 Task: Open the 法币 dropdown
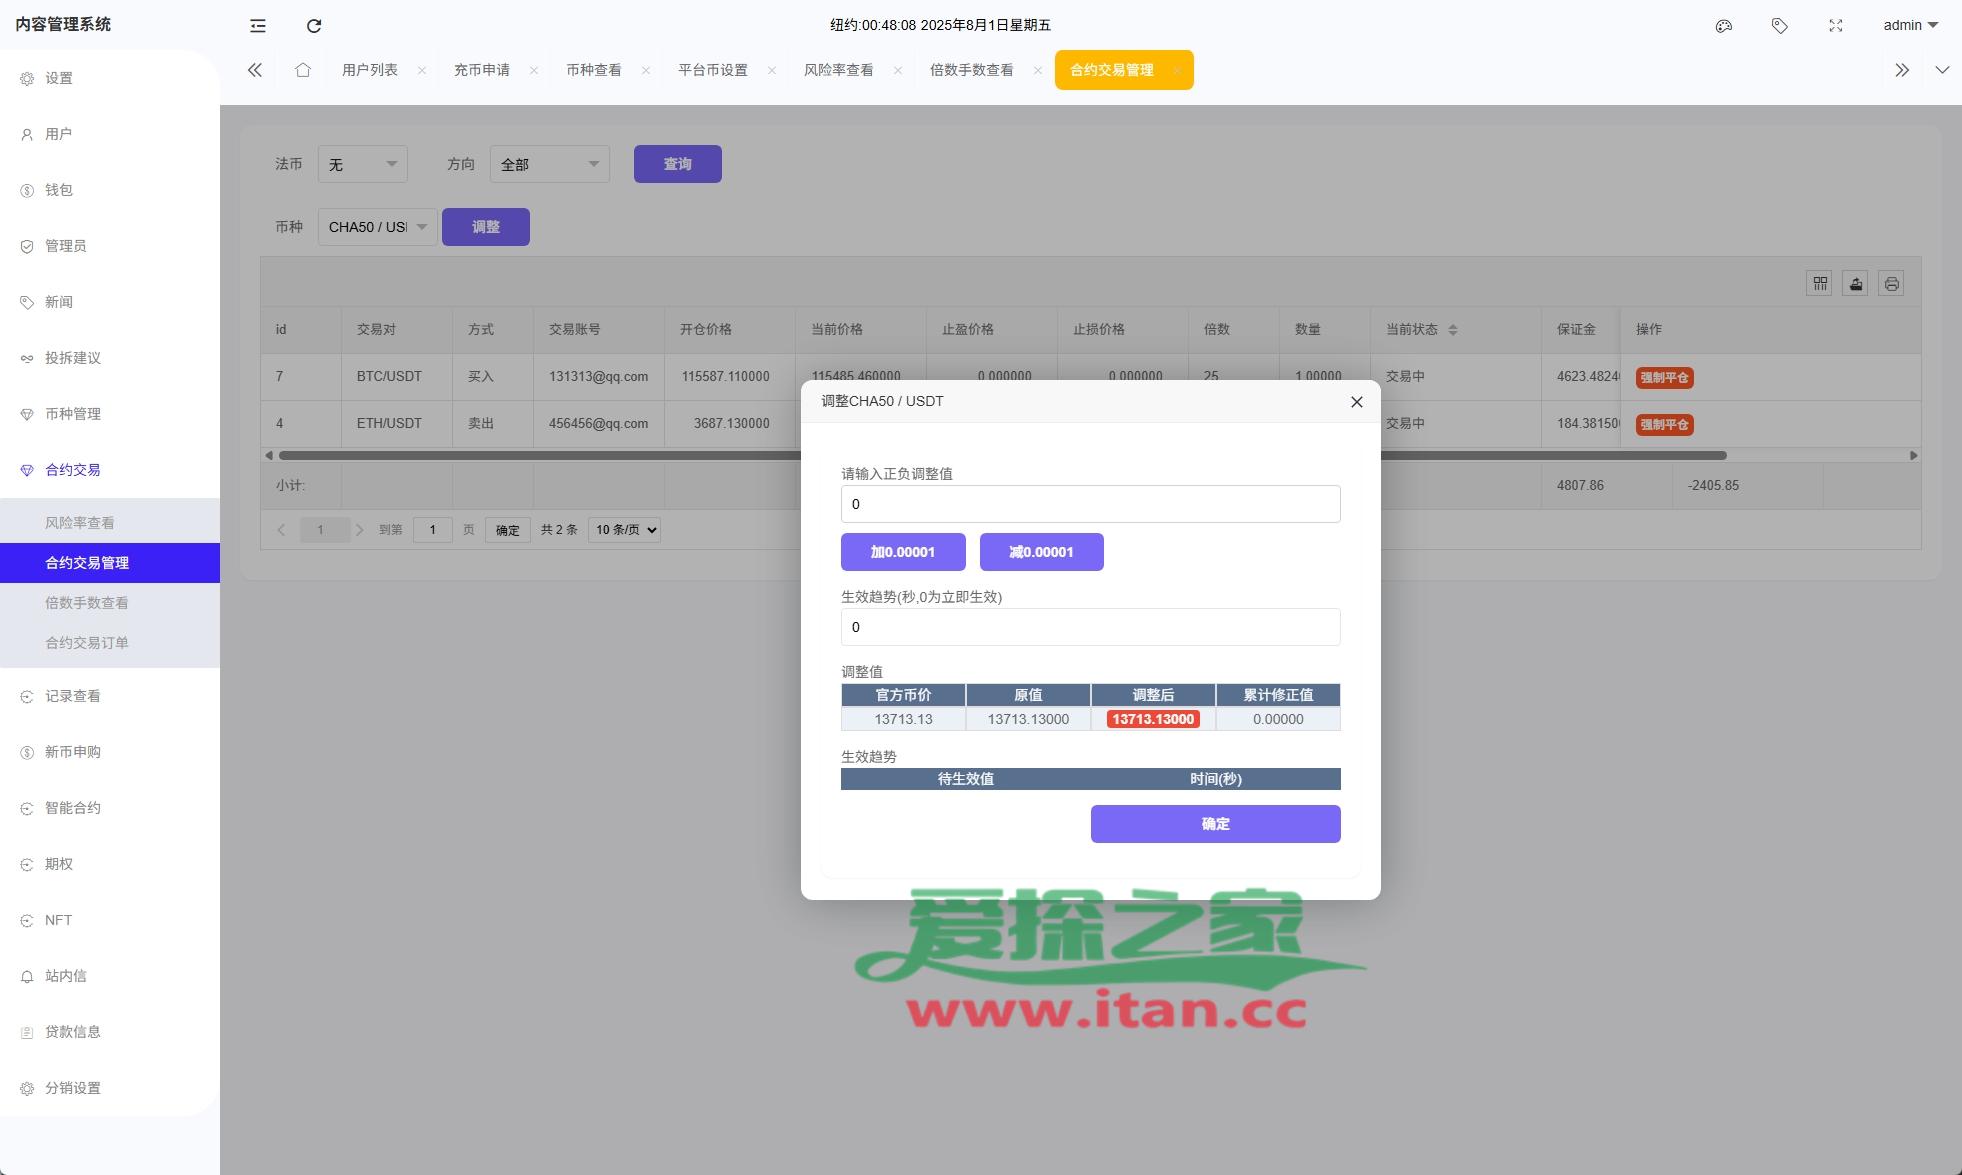(362, 164)
